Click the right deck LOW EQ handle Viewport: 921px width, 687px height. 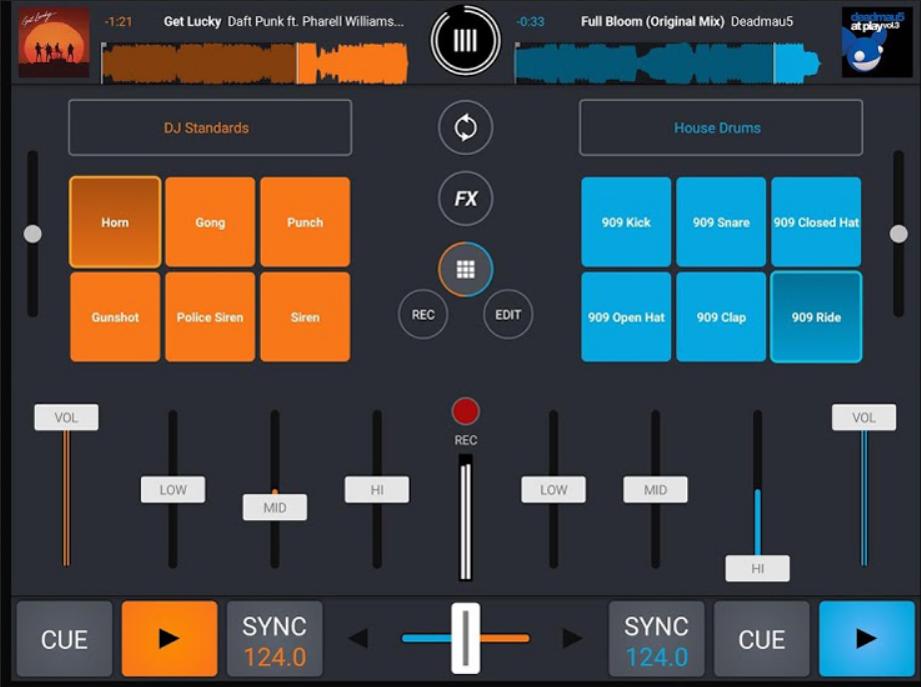tap(553, 490)
